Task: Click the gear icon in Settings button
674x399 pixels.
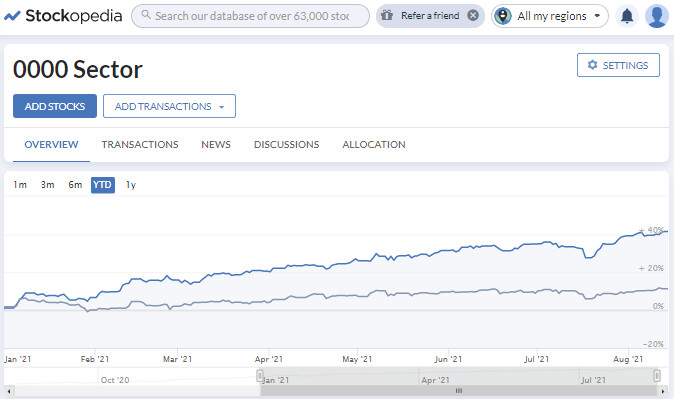Action: point(592,65)
